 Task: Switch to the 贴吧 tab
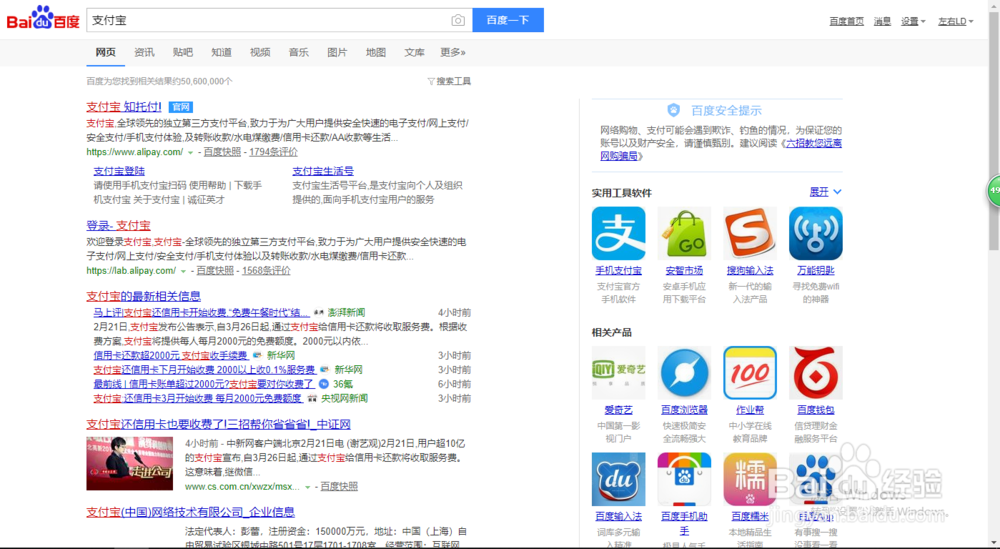click(182, 52)
